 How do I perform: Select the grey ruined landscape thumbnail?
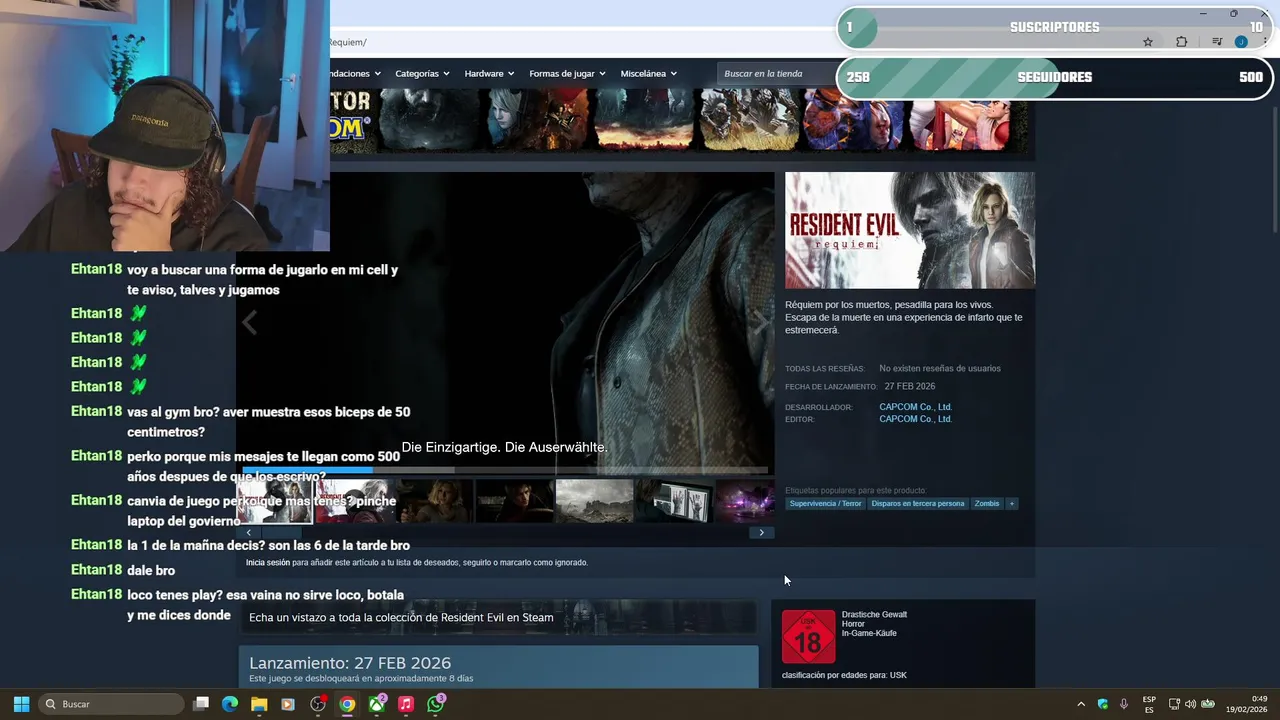(595, 501)
